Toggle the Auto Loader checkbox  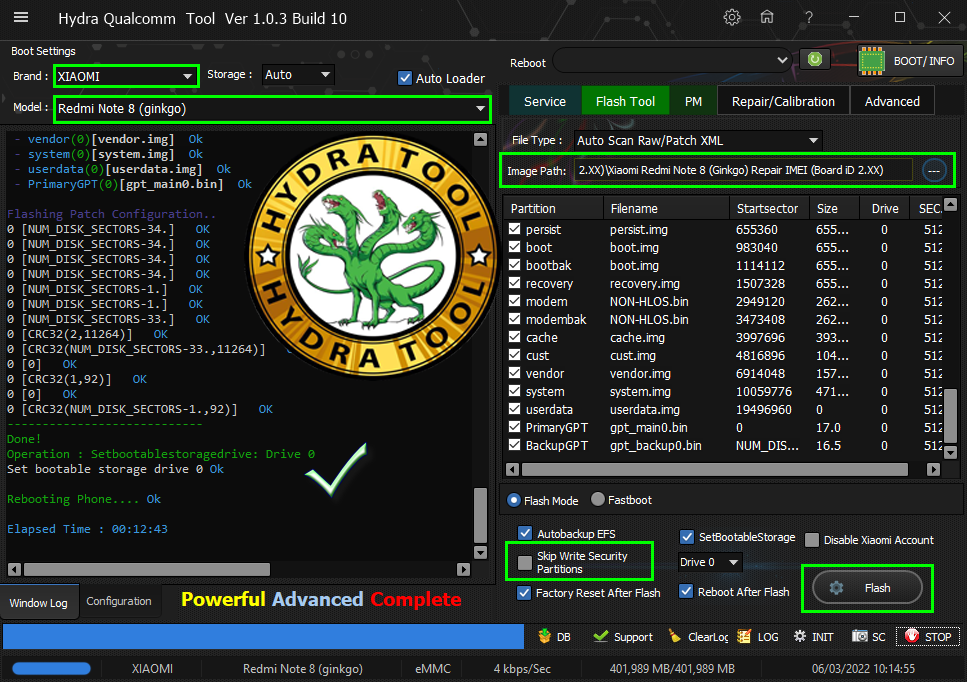pyautogui.click(x=405, y=78)
